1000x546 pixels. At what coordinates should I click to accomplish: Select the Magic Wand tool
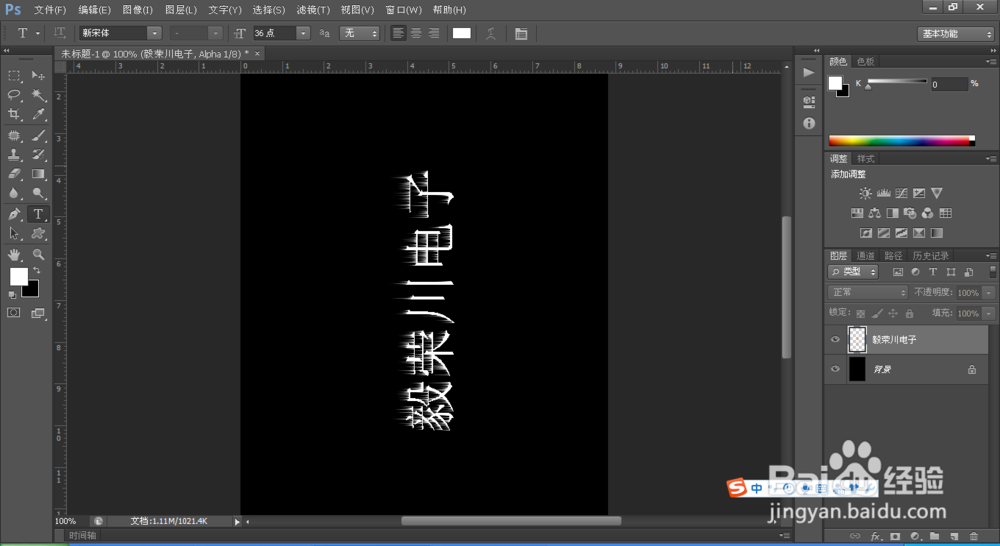[38, 95]
